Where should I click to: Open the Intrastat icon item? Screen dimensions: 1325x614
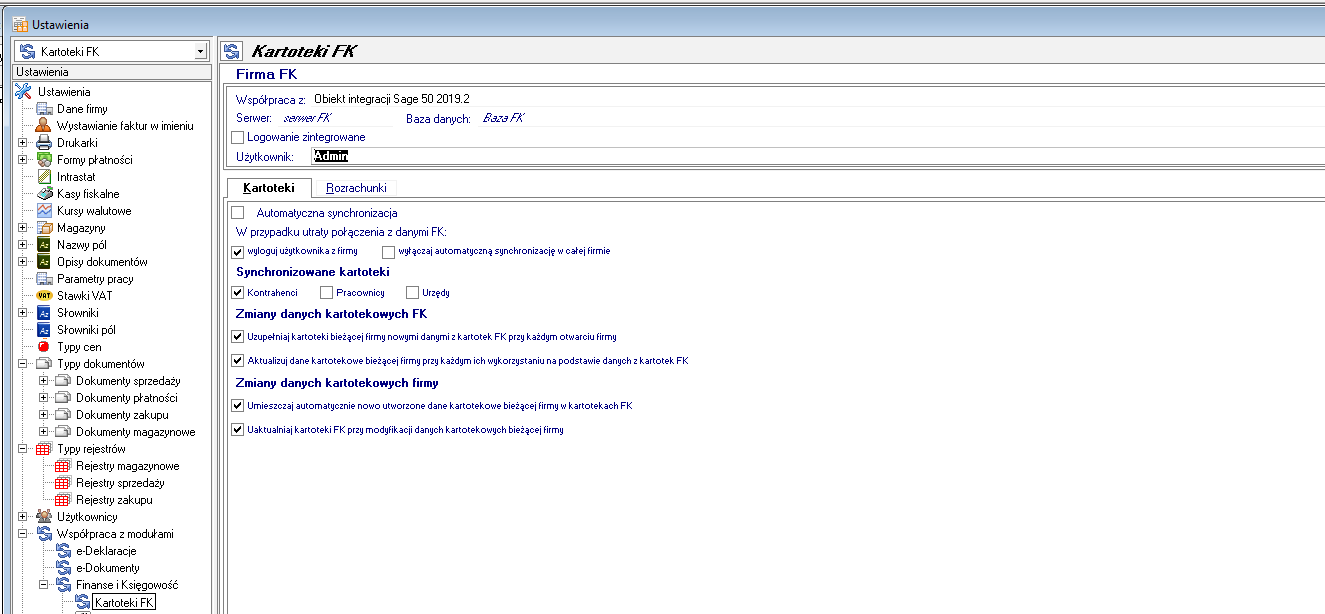click(44, 177)
